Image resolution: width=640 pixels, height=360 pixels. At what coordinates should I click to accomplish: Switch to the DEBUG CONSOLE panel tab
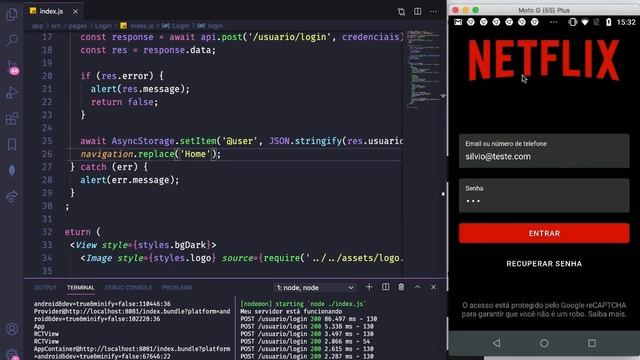coord(128,288)
